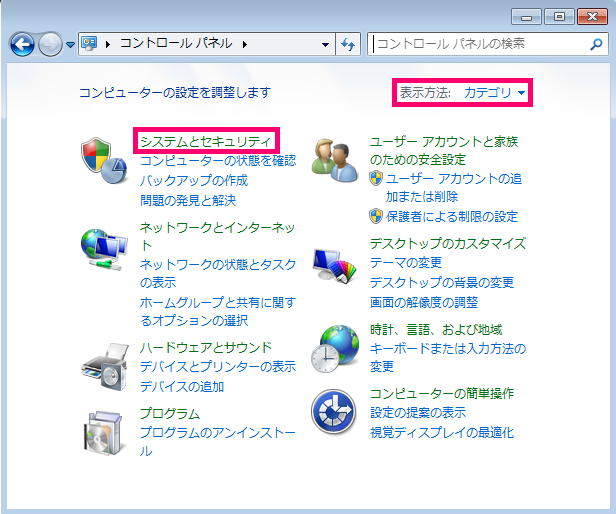Open ホームグループと共有に関するオプションの選択 link
This screenshot has height=514, width=616.
pos(218,311)
